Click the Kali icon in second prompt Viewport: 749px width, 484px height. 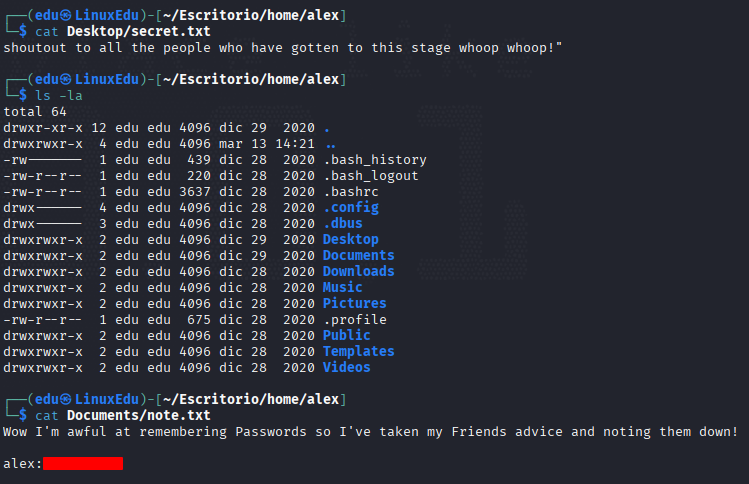pyautogui.click(x=66, y=79)
